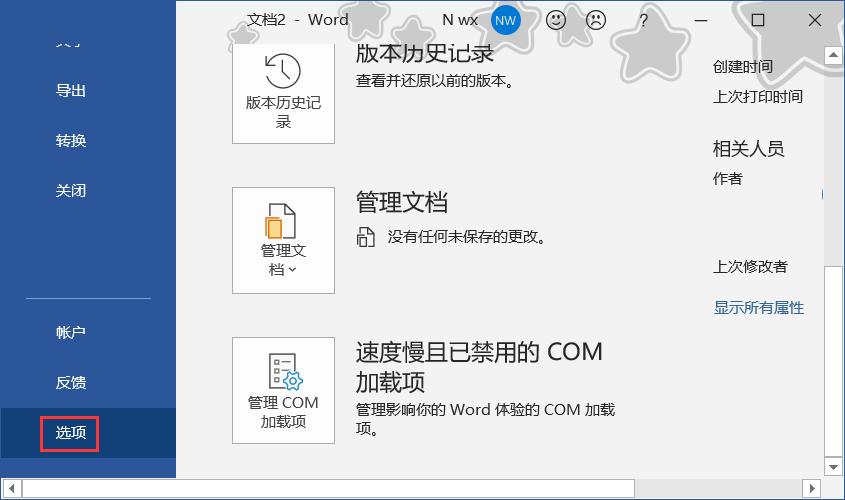Click the N wx account name
Viewport: 845px width, 500px height.
460,20
